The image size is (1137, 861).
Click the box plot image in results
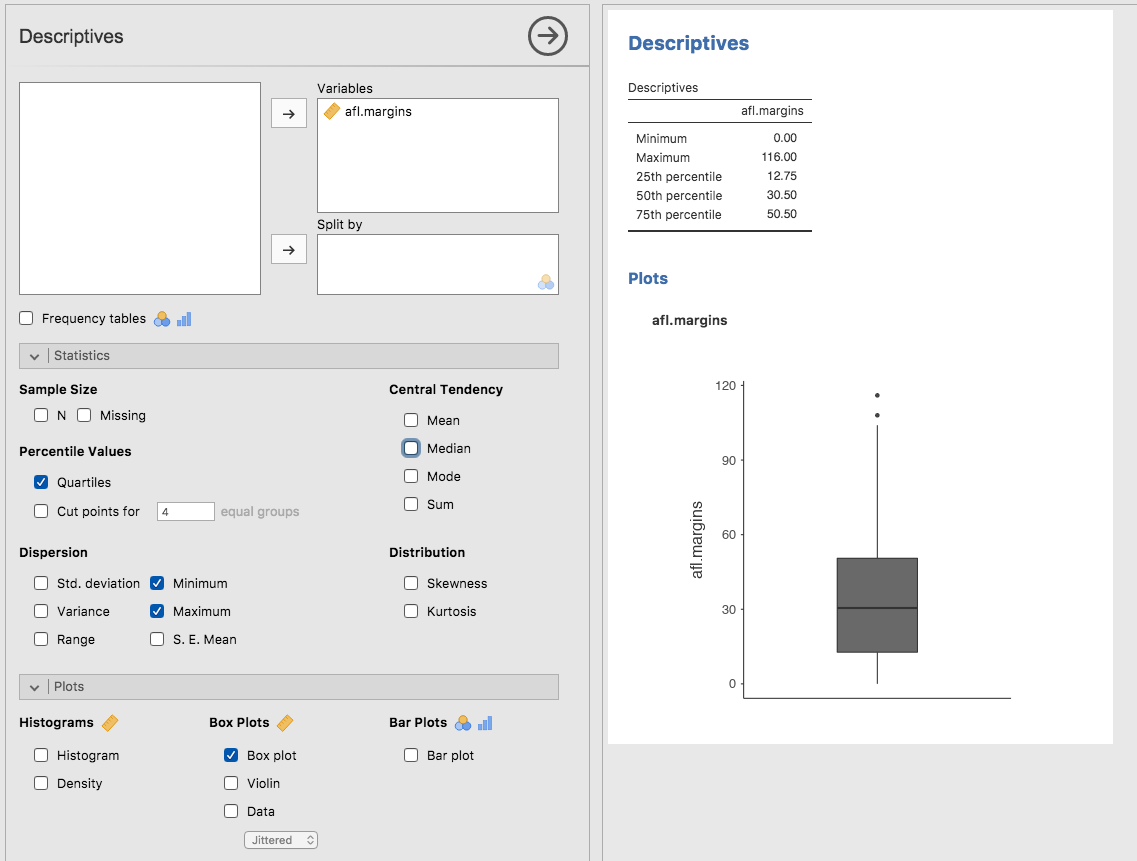point(848,540)
